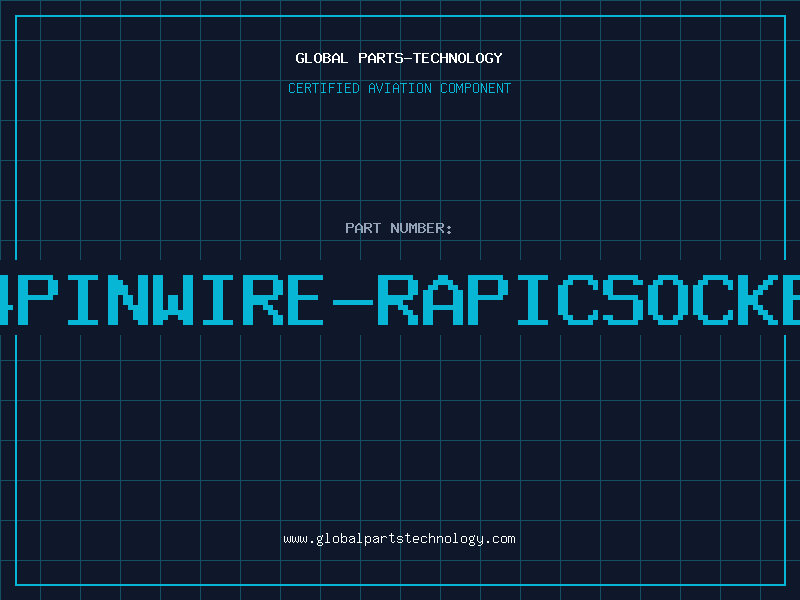Viewport: 800px width, 600px height.
Task: Open the www.globalpartstechnology.com website link
Action: 399,539
